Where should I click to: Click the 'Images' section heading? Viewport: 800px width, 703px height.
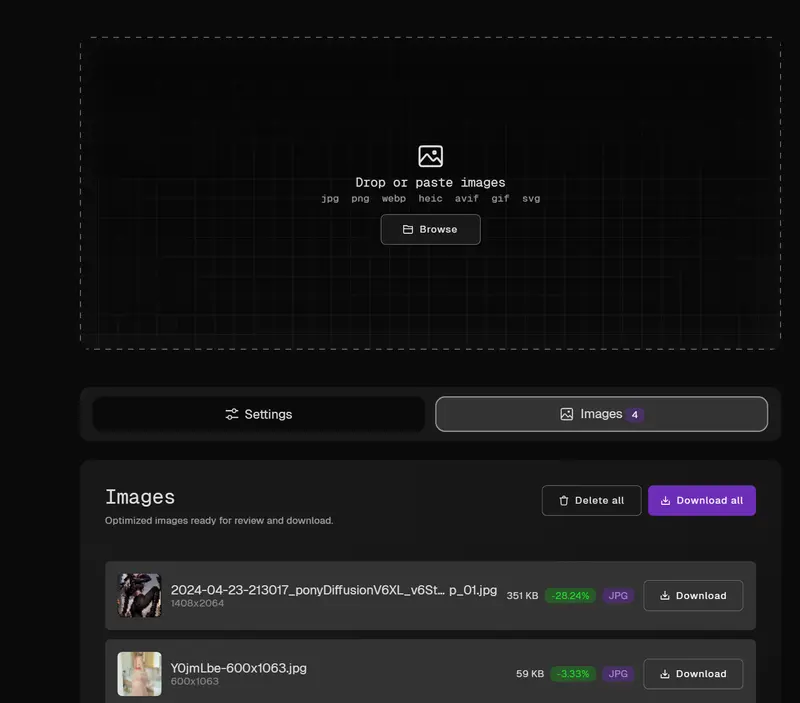[140, 497]
